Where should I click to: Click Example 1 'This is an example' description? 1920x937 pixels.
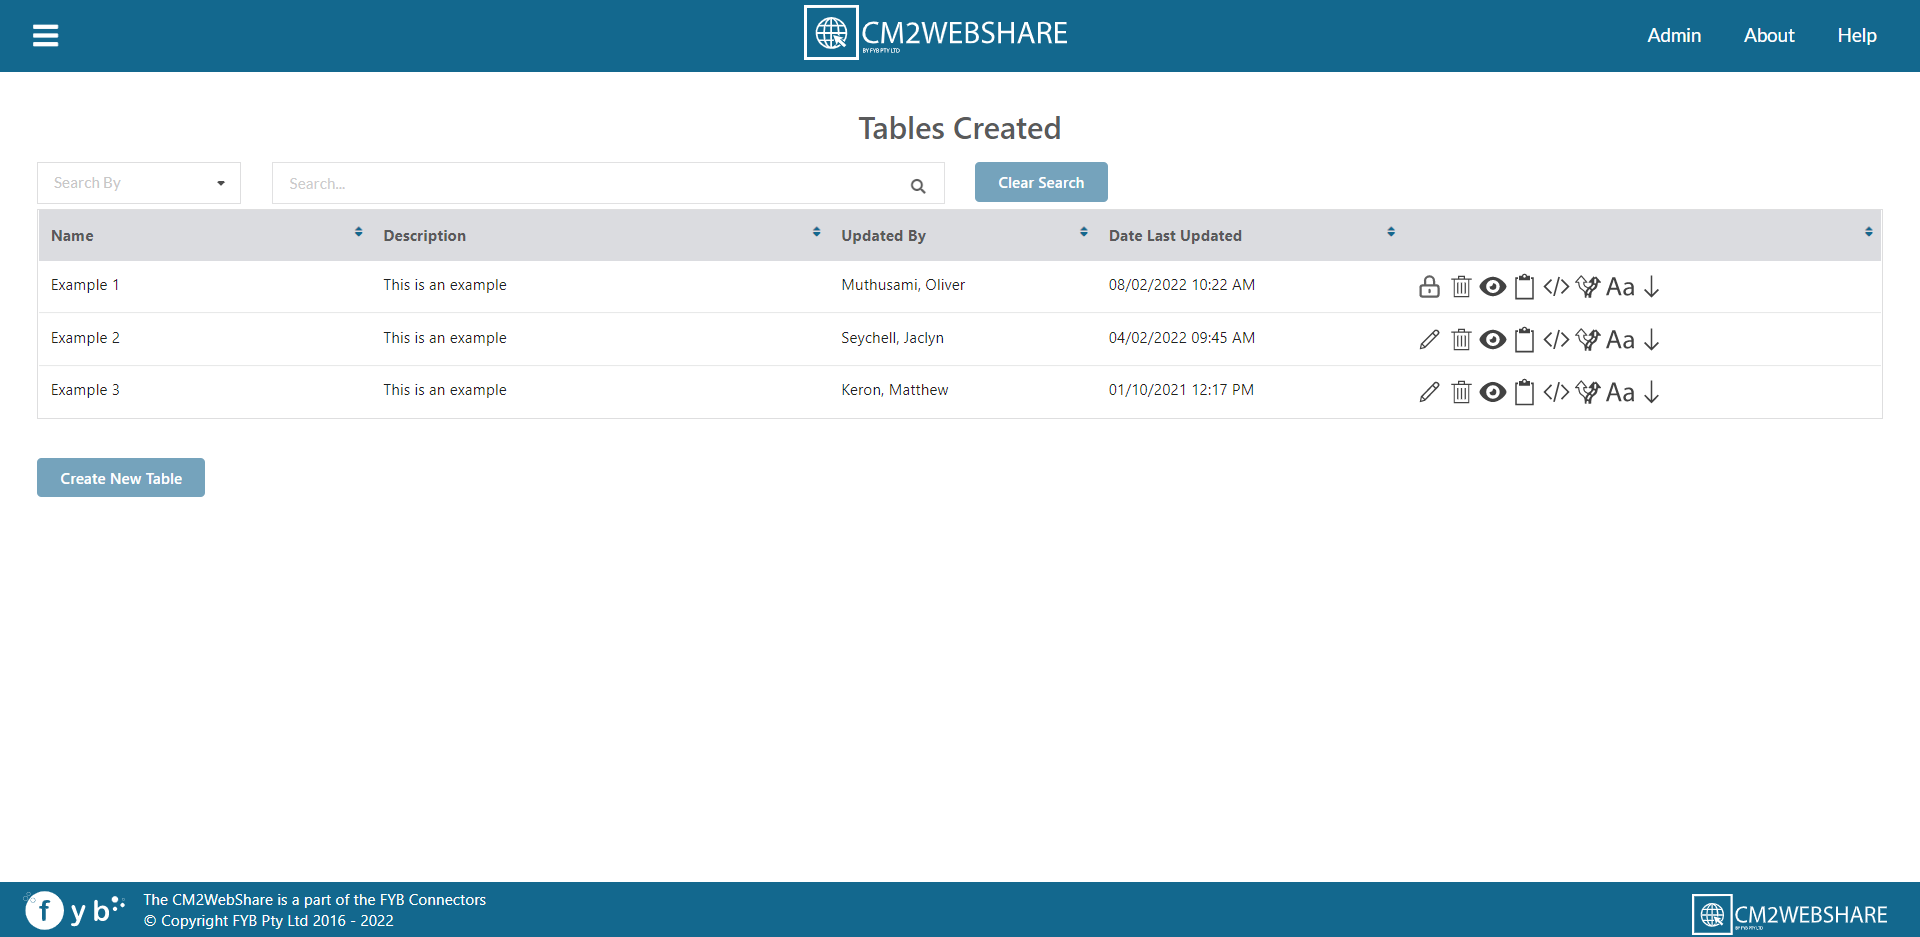[x=445, y=285]
